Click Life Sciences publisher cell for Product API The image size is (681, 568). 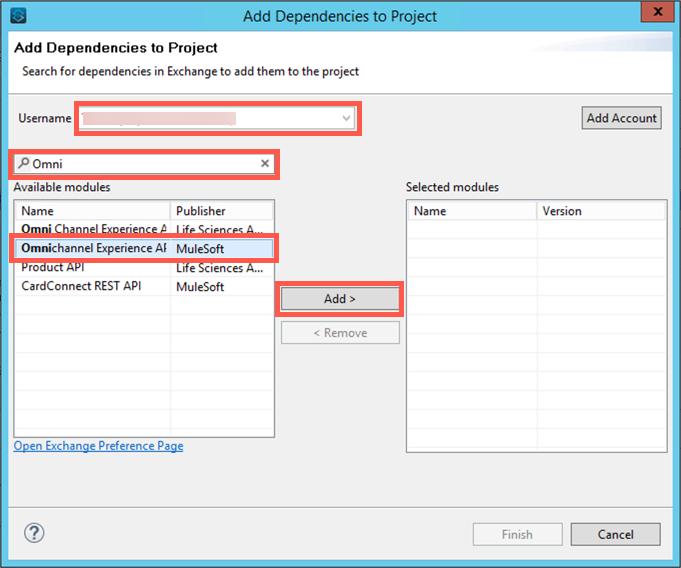click(x=219, y=268)
